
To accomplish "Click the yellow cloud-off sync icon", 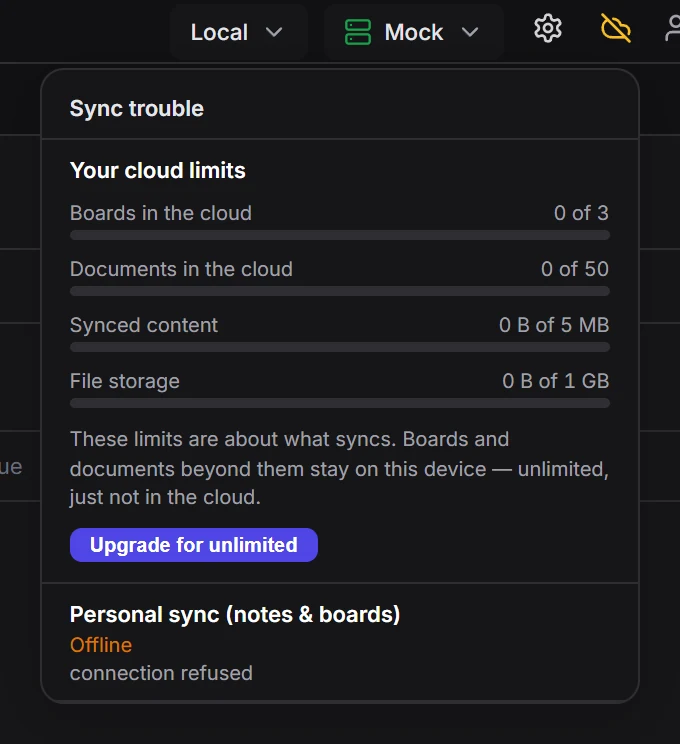I will [615, 28].
